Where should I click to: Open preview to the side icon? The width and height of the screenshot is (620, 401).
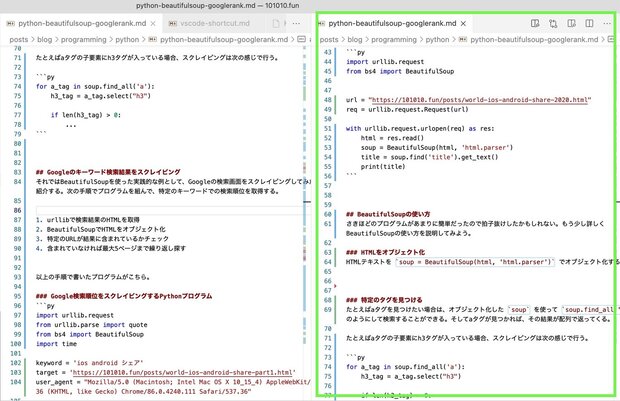(571, 23)
